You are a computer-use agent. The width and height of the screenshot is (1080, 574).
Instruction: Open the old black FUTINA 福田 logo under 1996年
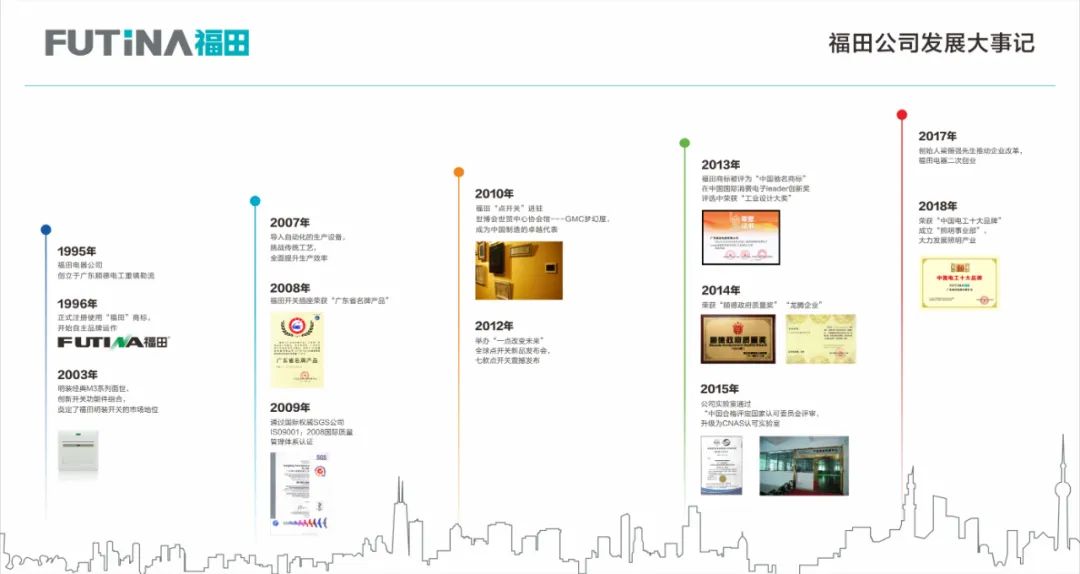(x=113, y=342)
